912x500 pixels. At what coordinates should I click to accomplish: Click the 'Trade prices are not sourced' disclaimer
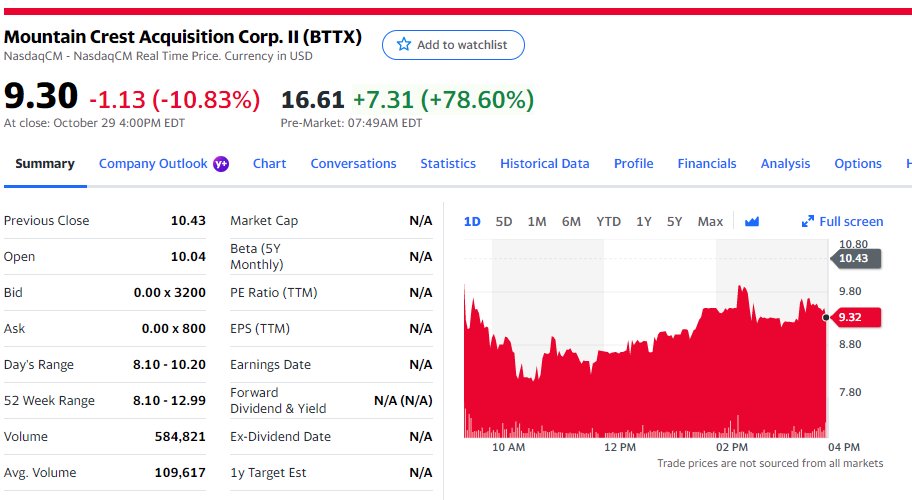click(770, 463)
